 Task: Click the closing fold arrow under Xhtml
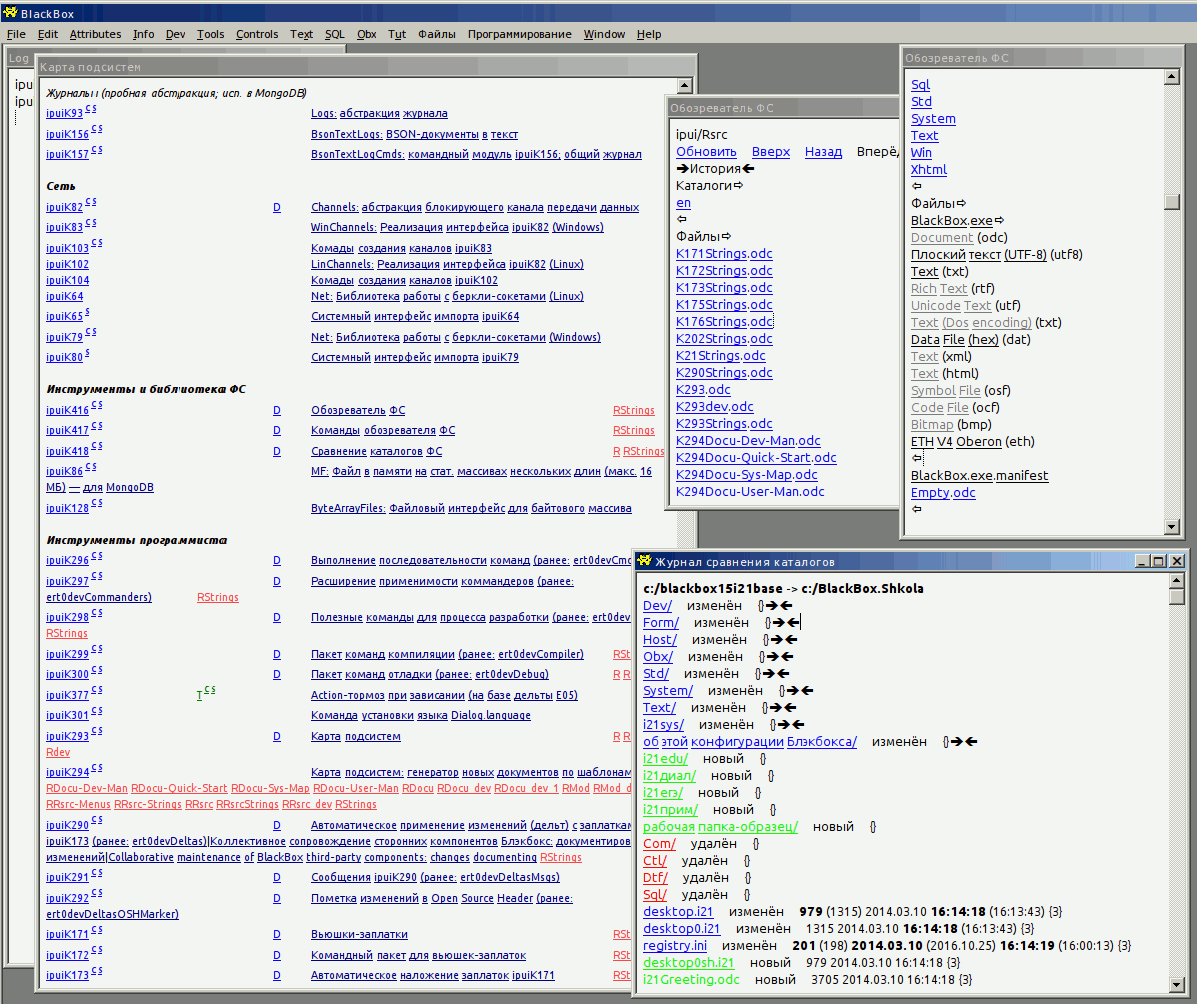click(x=917, y=187)
